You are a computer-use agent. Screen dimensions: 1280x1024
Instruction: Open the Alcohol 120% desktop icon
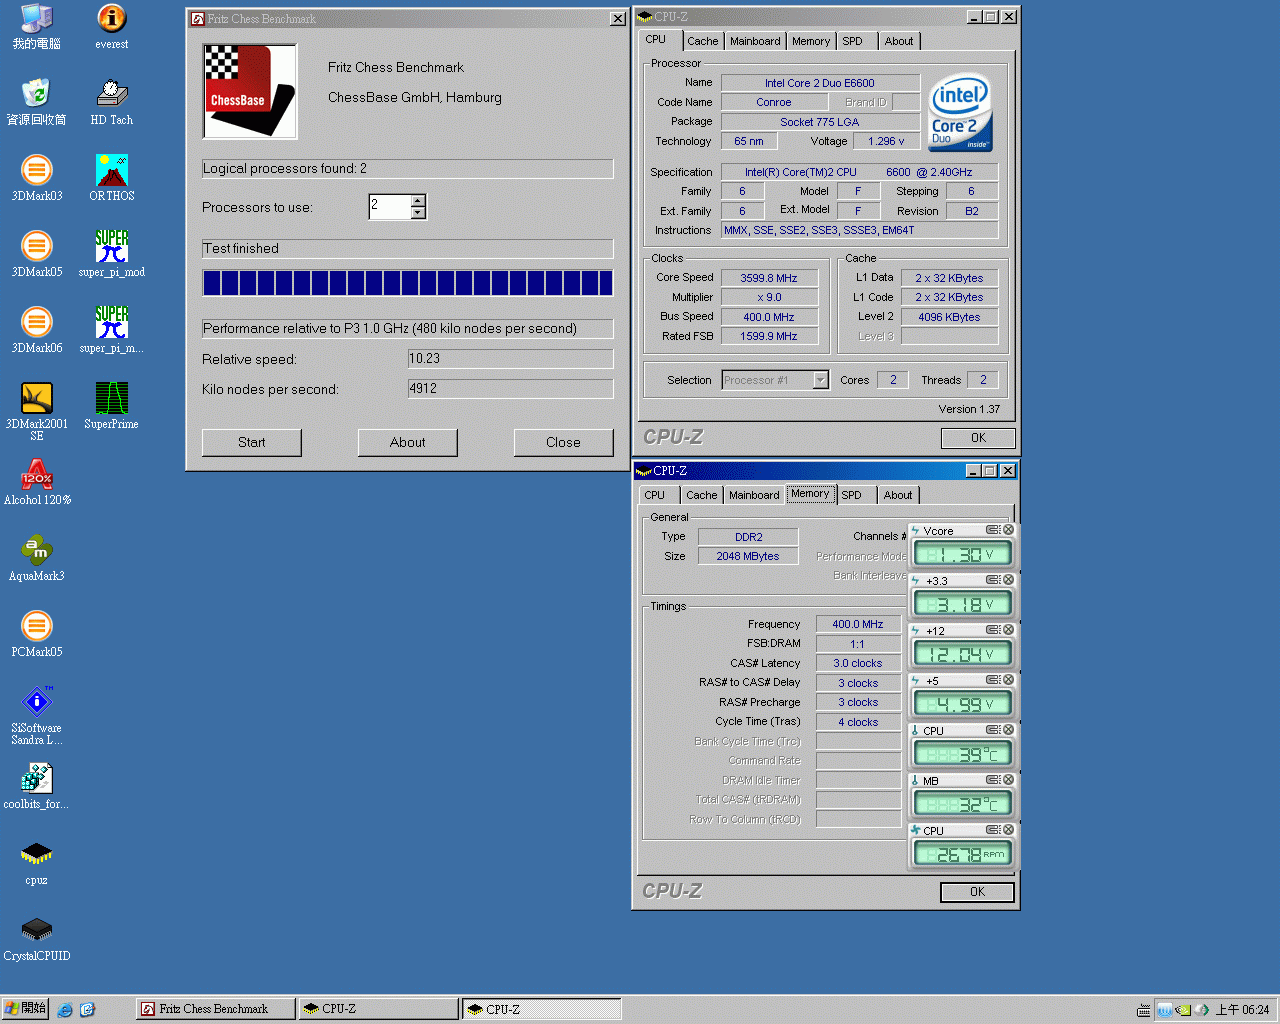(x=37, y=481)
